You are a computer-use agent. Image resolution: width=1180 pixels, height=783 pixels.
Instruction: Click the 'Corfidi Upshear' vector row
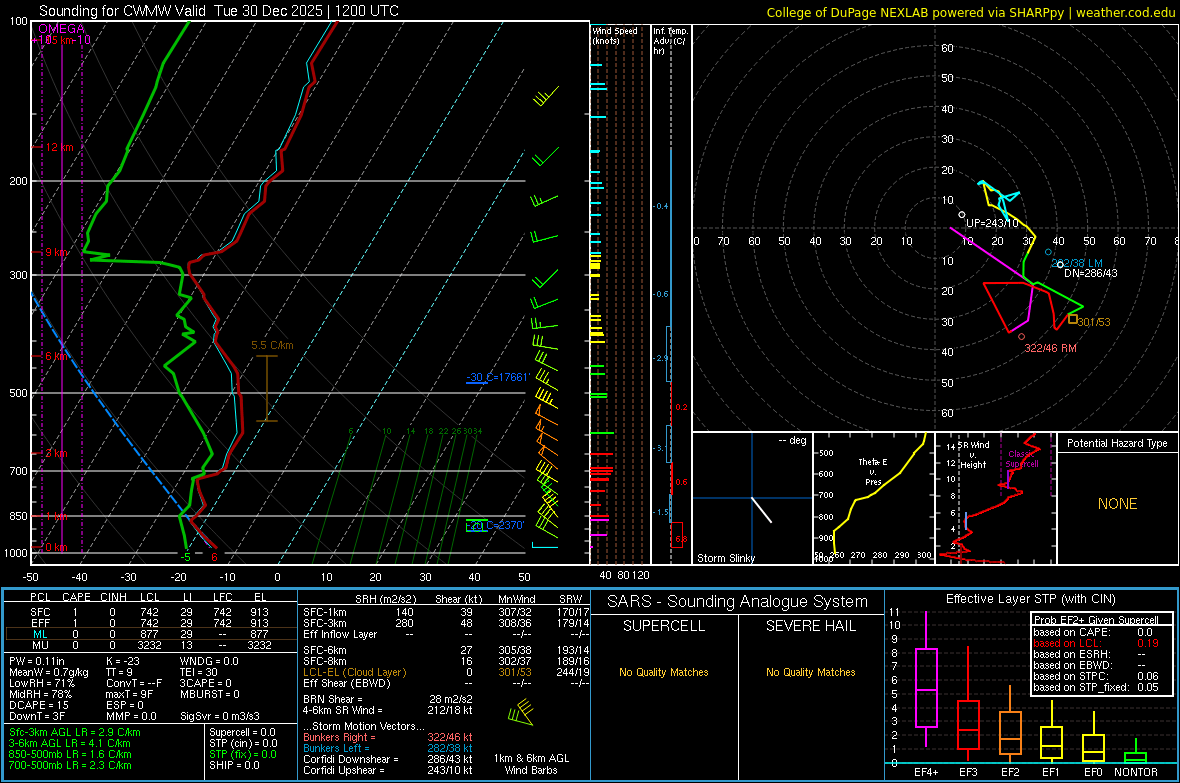pyautogui.click(x=388, y=770)
